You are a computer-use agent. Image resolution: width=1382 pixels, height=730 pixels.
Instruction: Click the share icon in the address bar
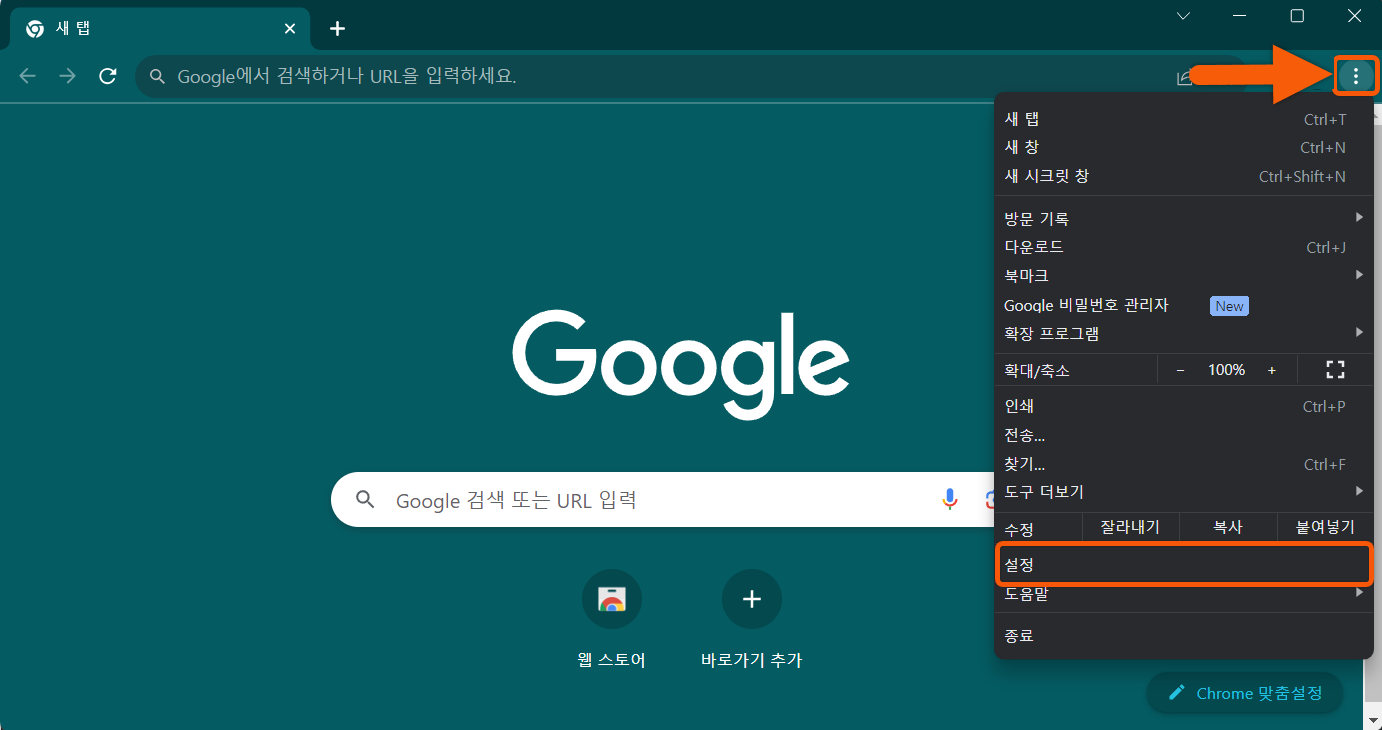(x=1185, y=77)
